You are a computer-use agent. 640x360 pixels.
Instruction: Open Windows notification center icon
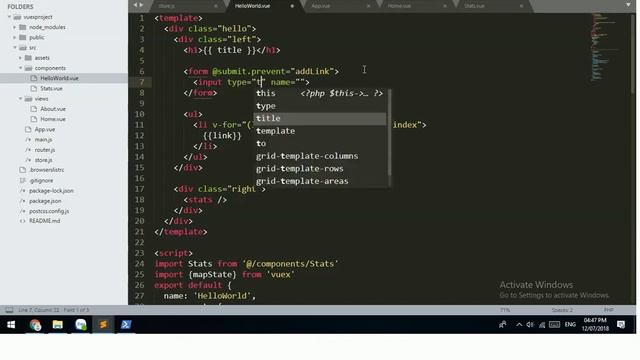coord(621,325)
